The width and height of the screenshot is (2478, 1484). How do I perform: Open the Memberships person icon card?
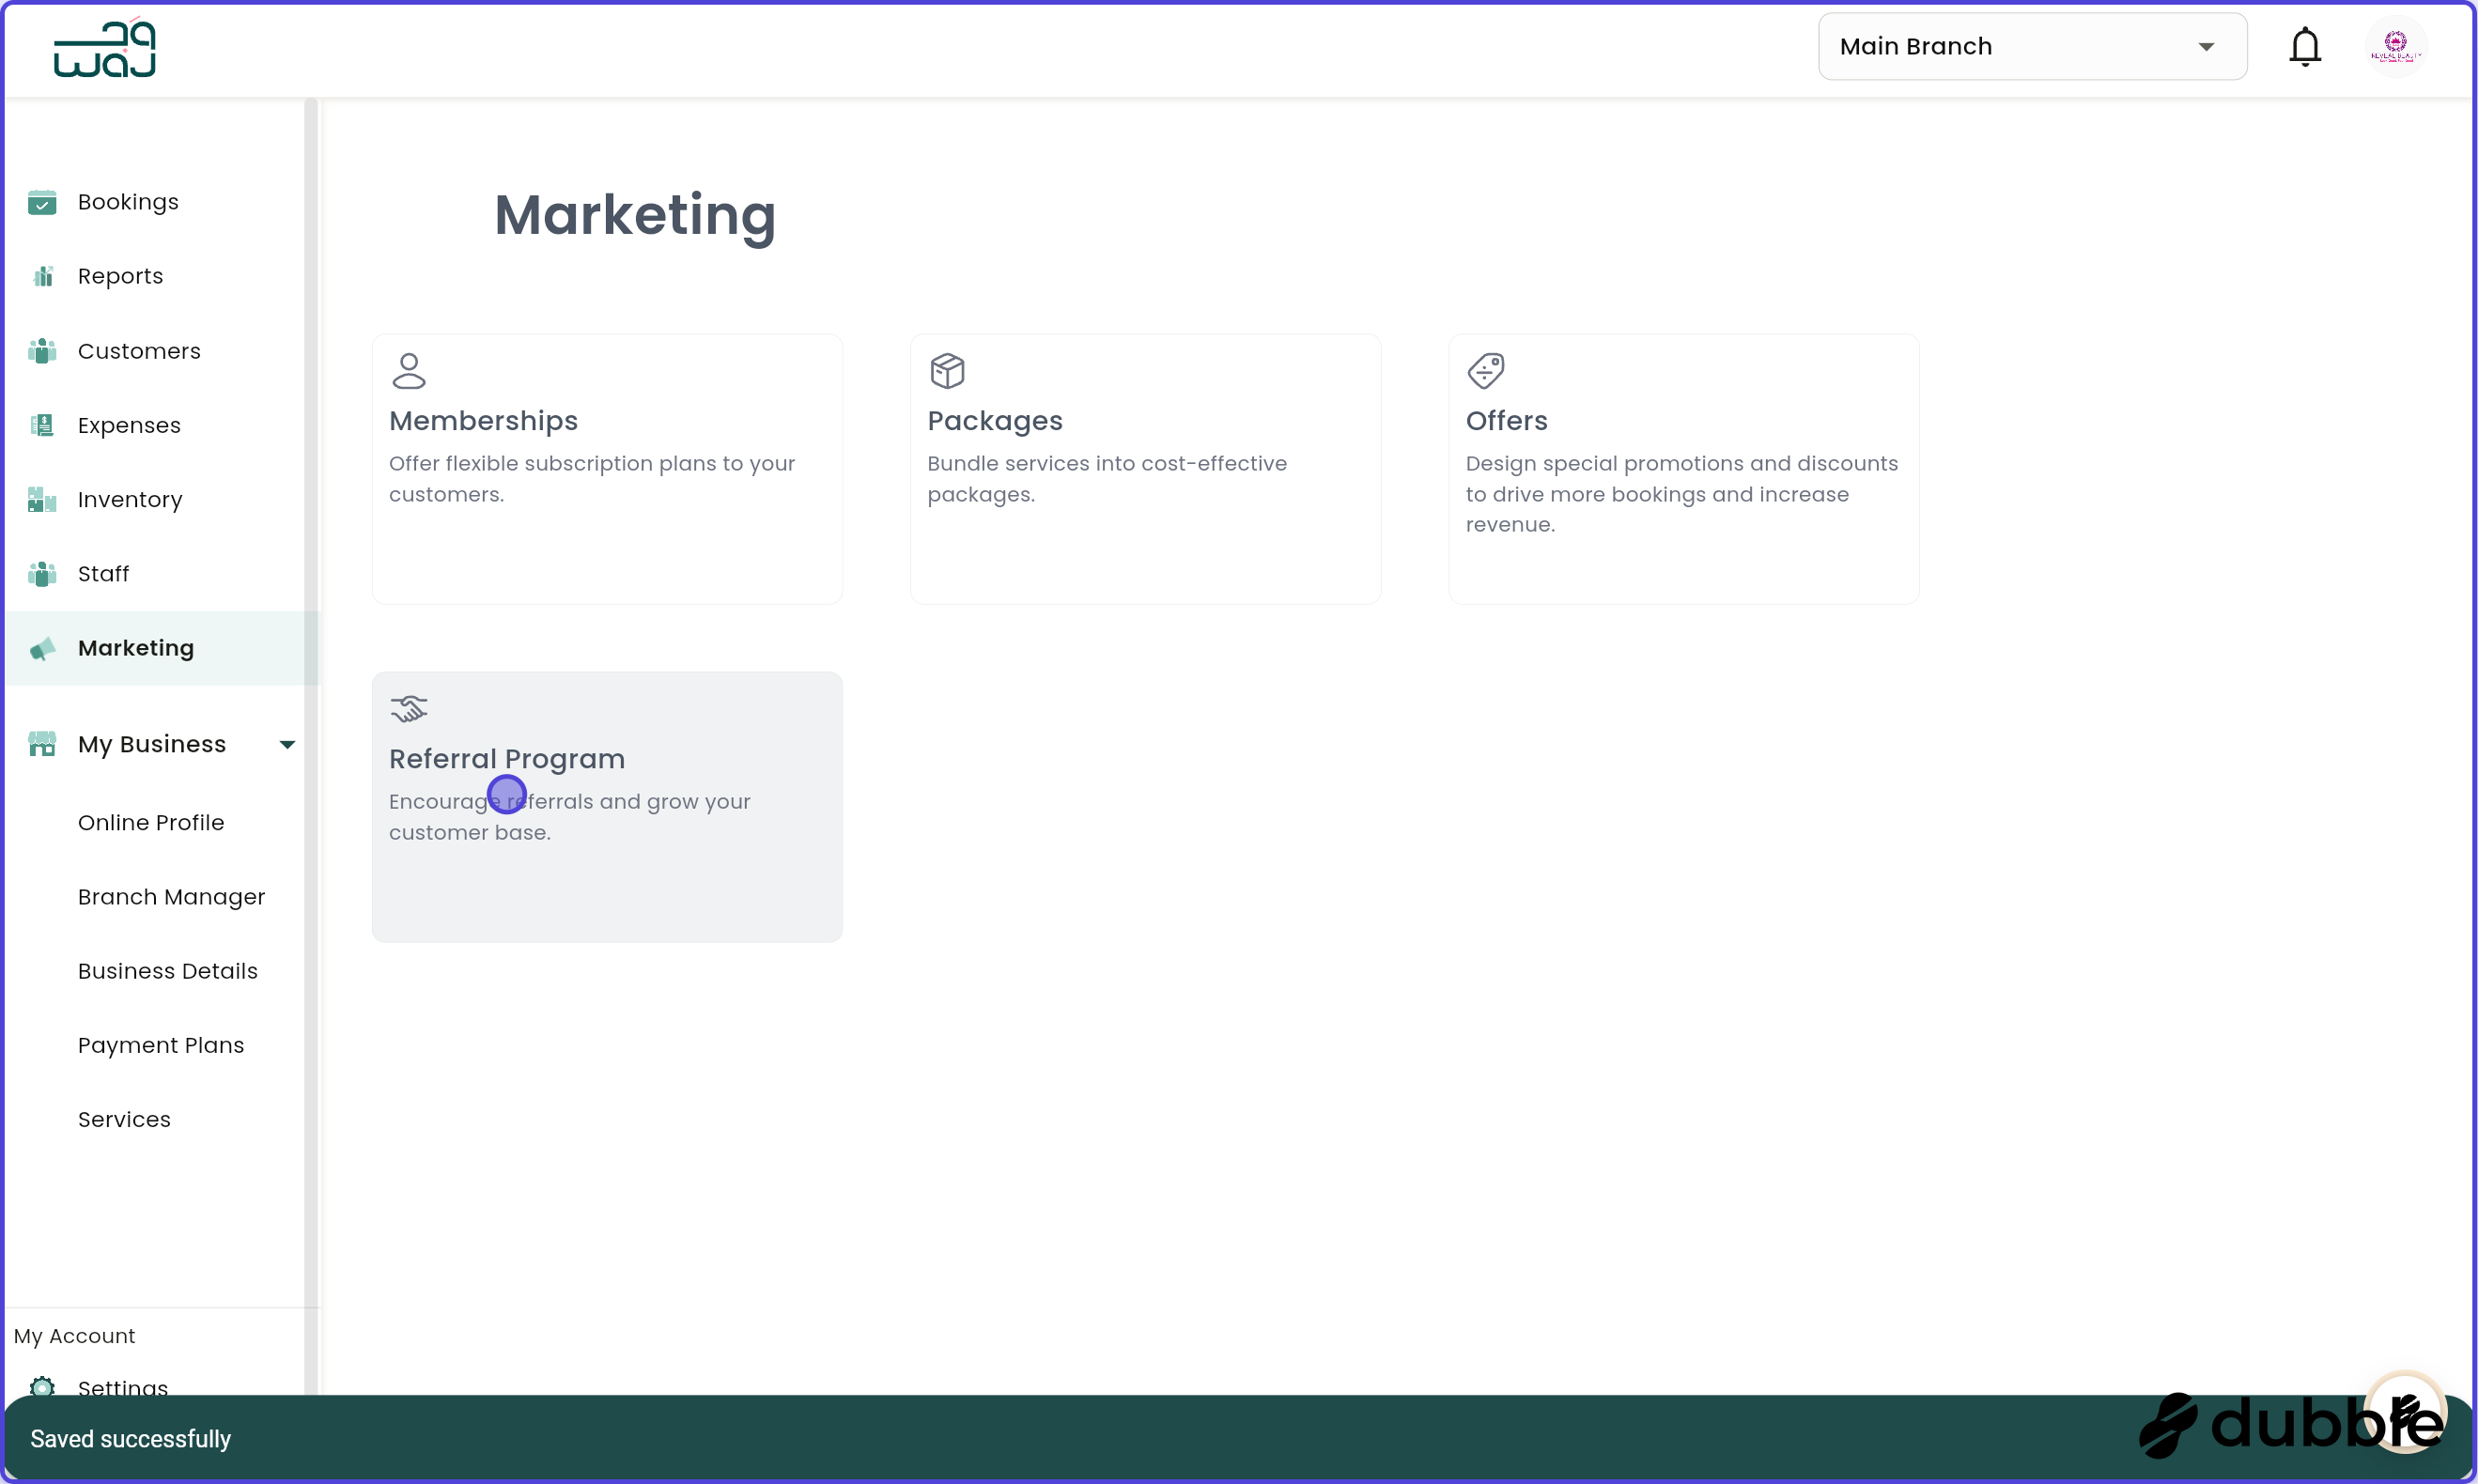(409, 370)
